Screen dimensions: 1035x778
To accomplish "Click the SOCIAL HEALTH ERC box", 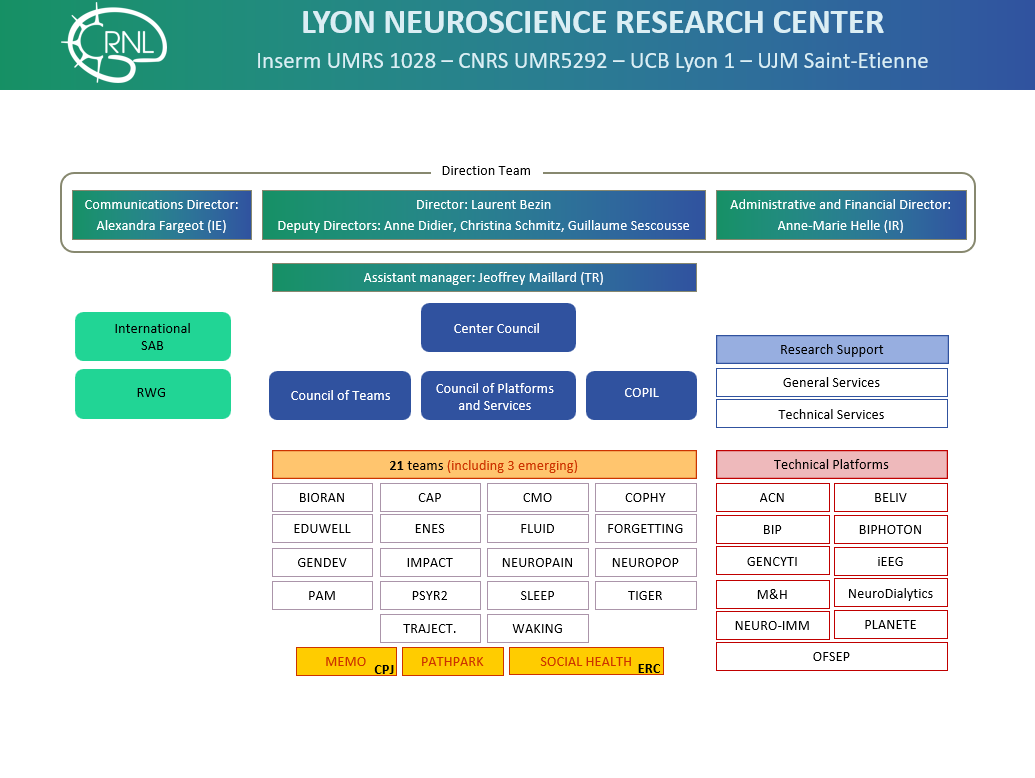I will pos(586,661).
